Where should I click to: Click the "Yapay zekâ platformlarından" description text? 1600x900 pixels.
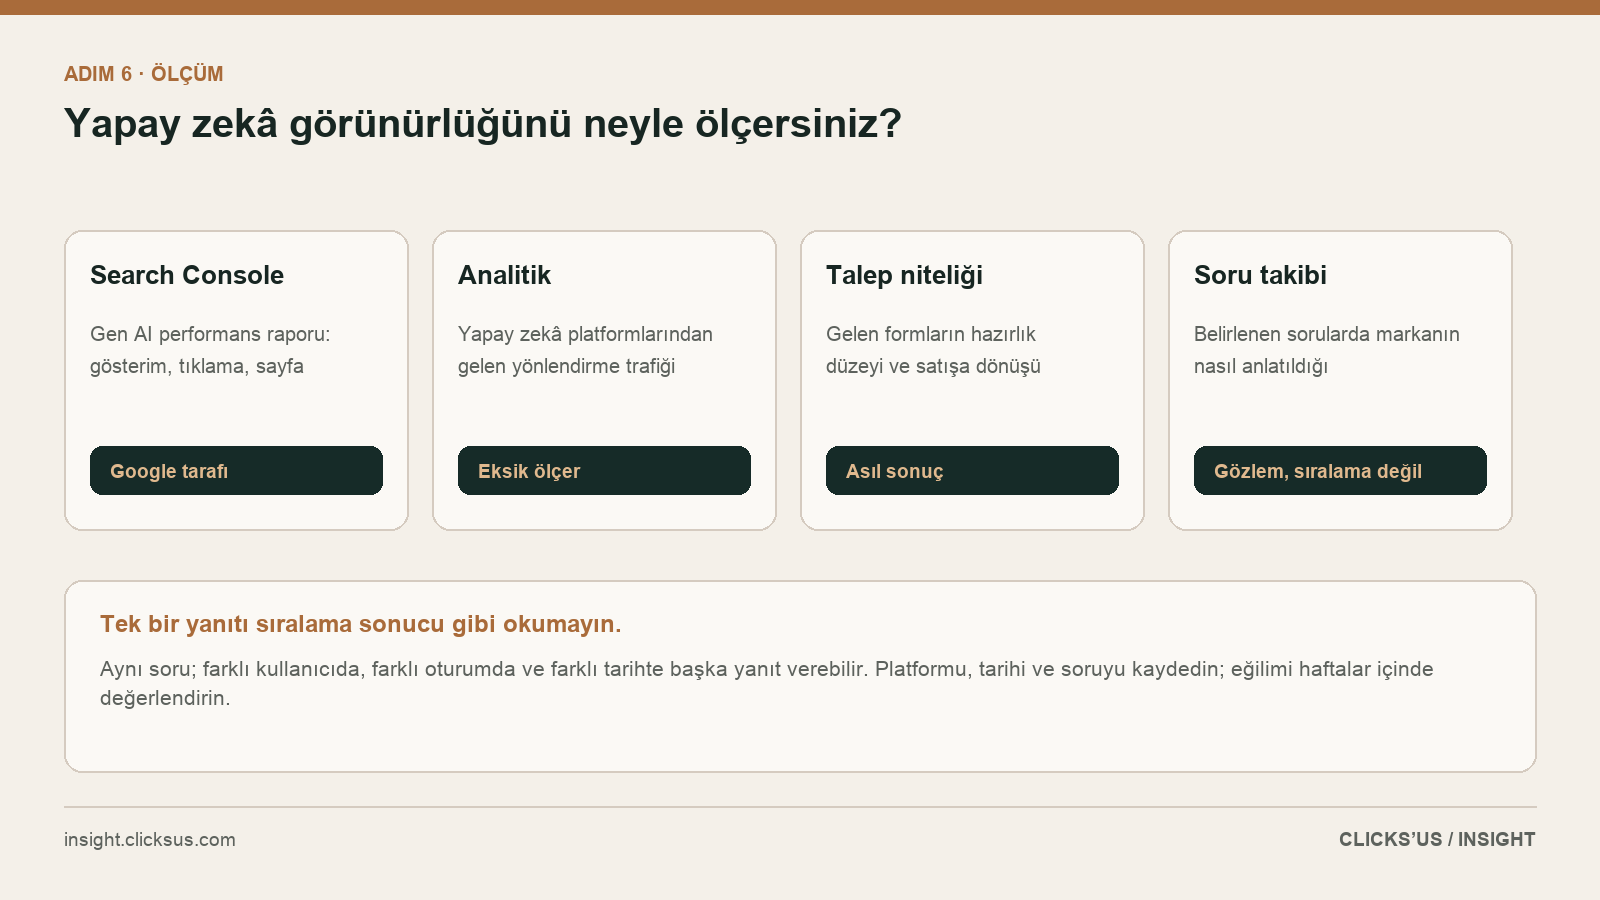[585, 350]
